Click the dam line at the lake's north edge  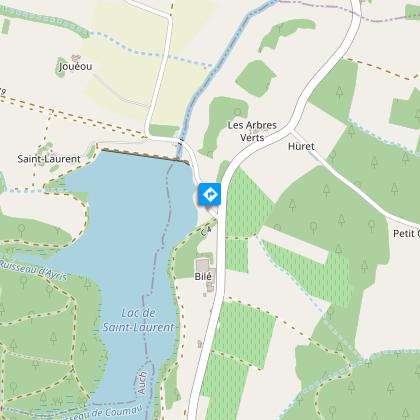145,157
